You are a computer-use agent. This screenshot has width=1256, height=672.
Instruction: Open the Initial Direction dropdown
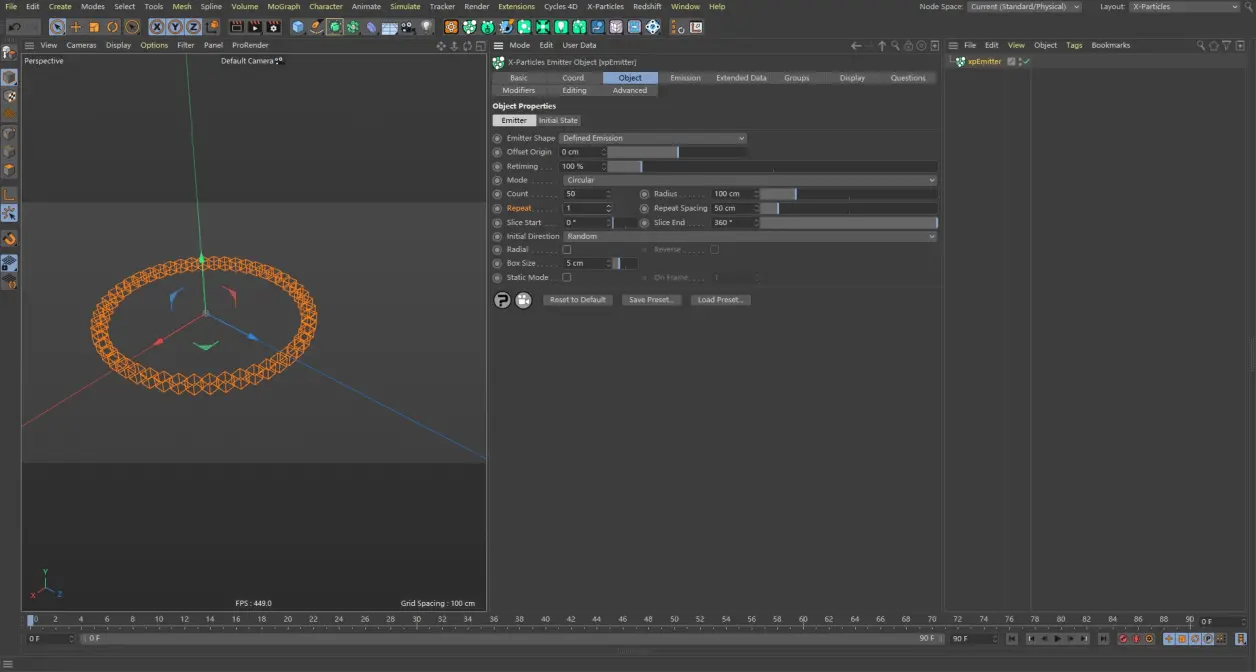coord(752,236)
